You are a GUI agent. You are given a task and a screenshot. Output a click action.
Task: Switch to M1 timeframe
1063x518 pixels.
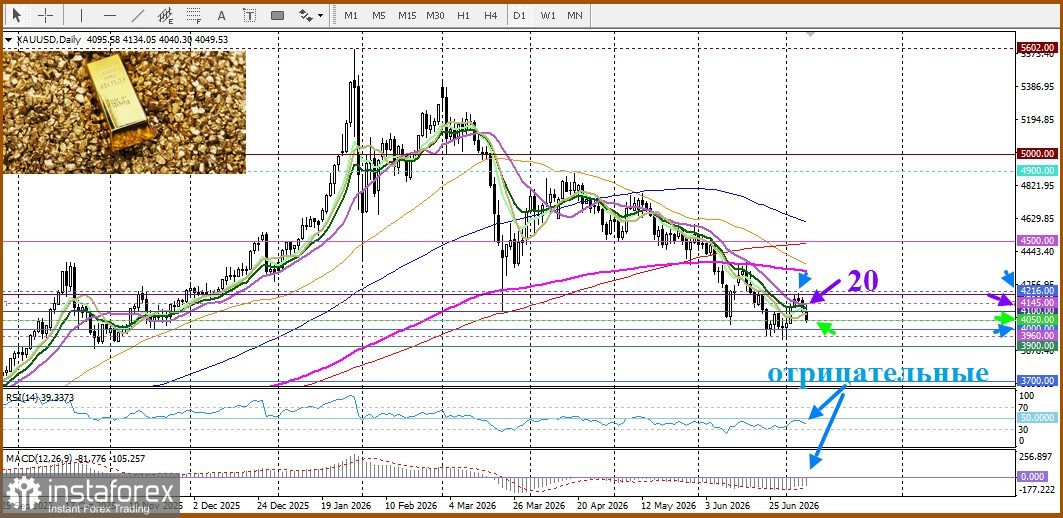pyautogui.click(x=350, y=15)
